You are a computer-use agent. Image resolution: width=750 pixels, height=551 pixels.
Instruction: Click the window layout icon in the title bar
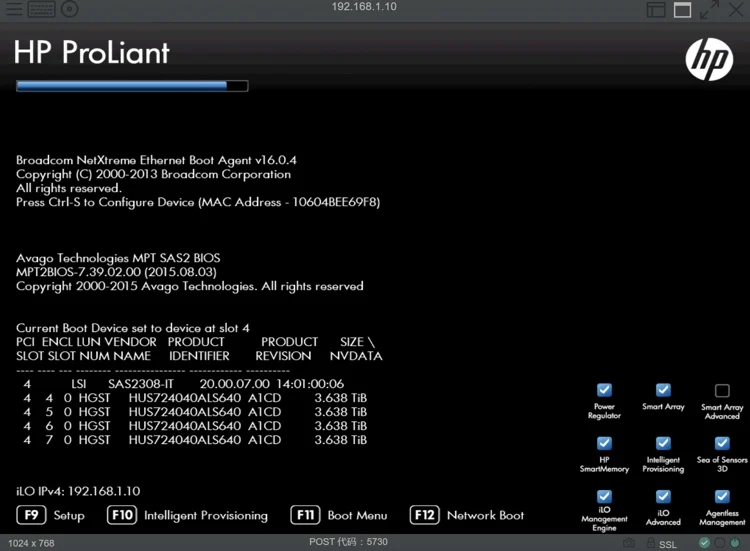(x=655, y=10)
